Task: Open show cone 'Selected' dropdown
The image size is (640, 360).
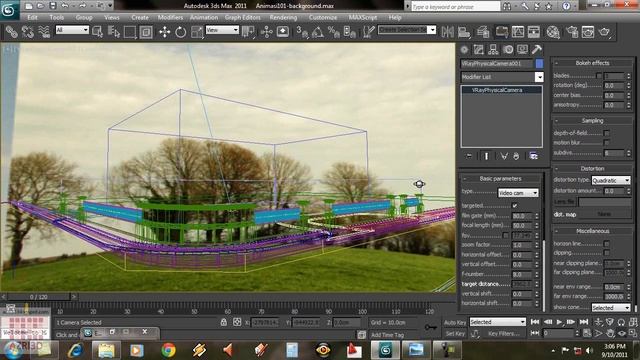Action: (x=611, y=308)
